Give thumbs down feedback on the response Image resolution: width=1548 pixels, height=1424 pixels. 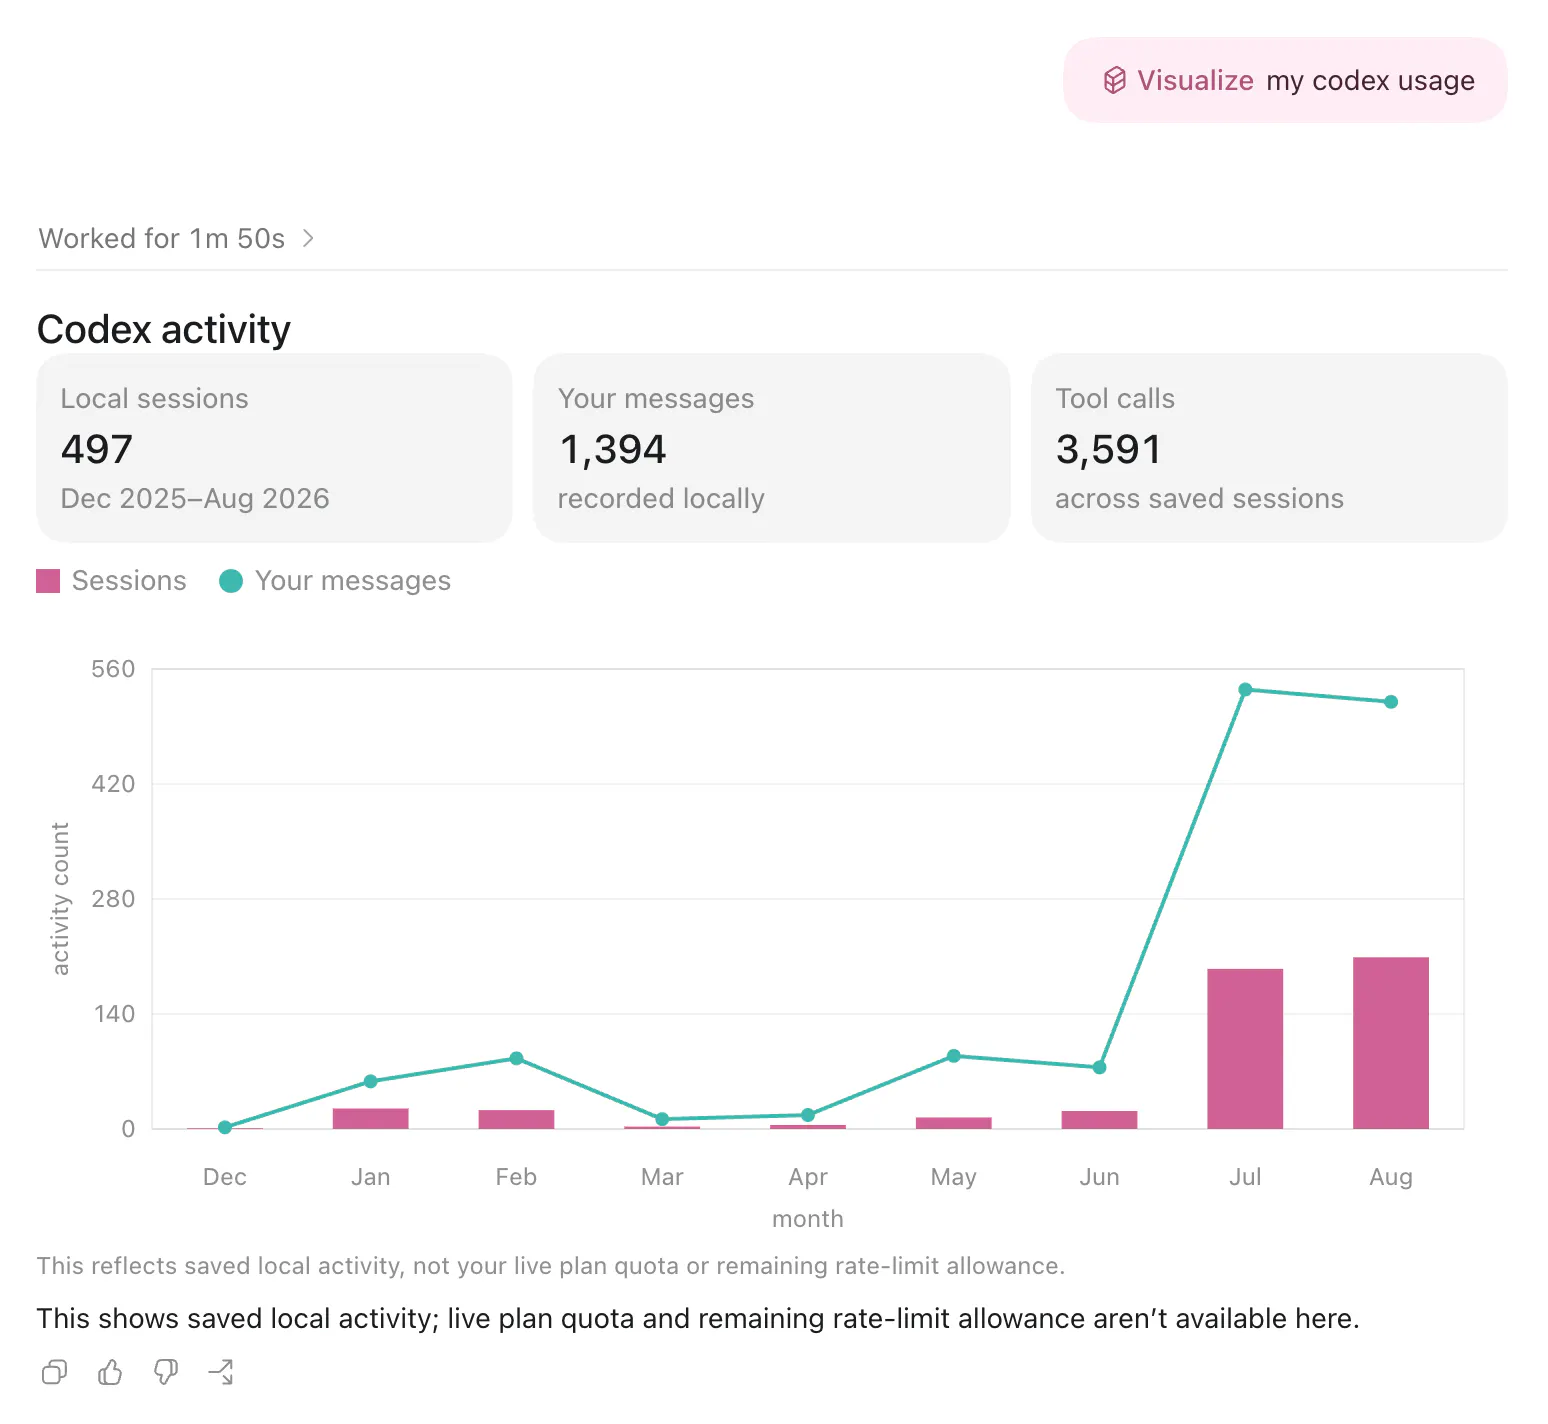tap(166, 1372)
